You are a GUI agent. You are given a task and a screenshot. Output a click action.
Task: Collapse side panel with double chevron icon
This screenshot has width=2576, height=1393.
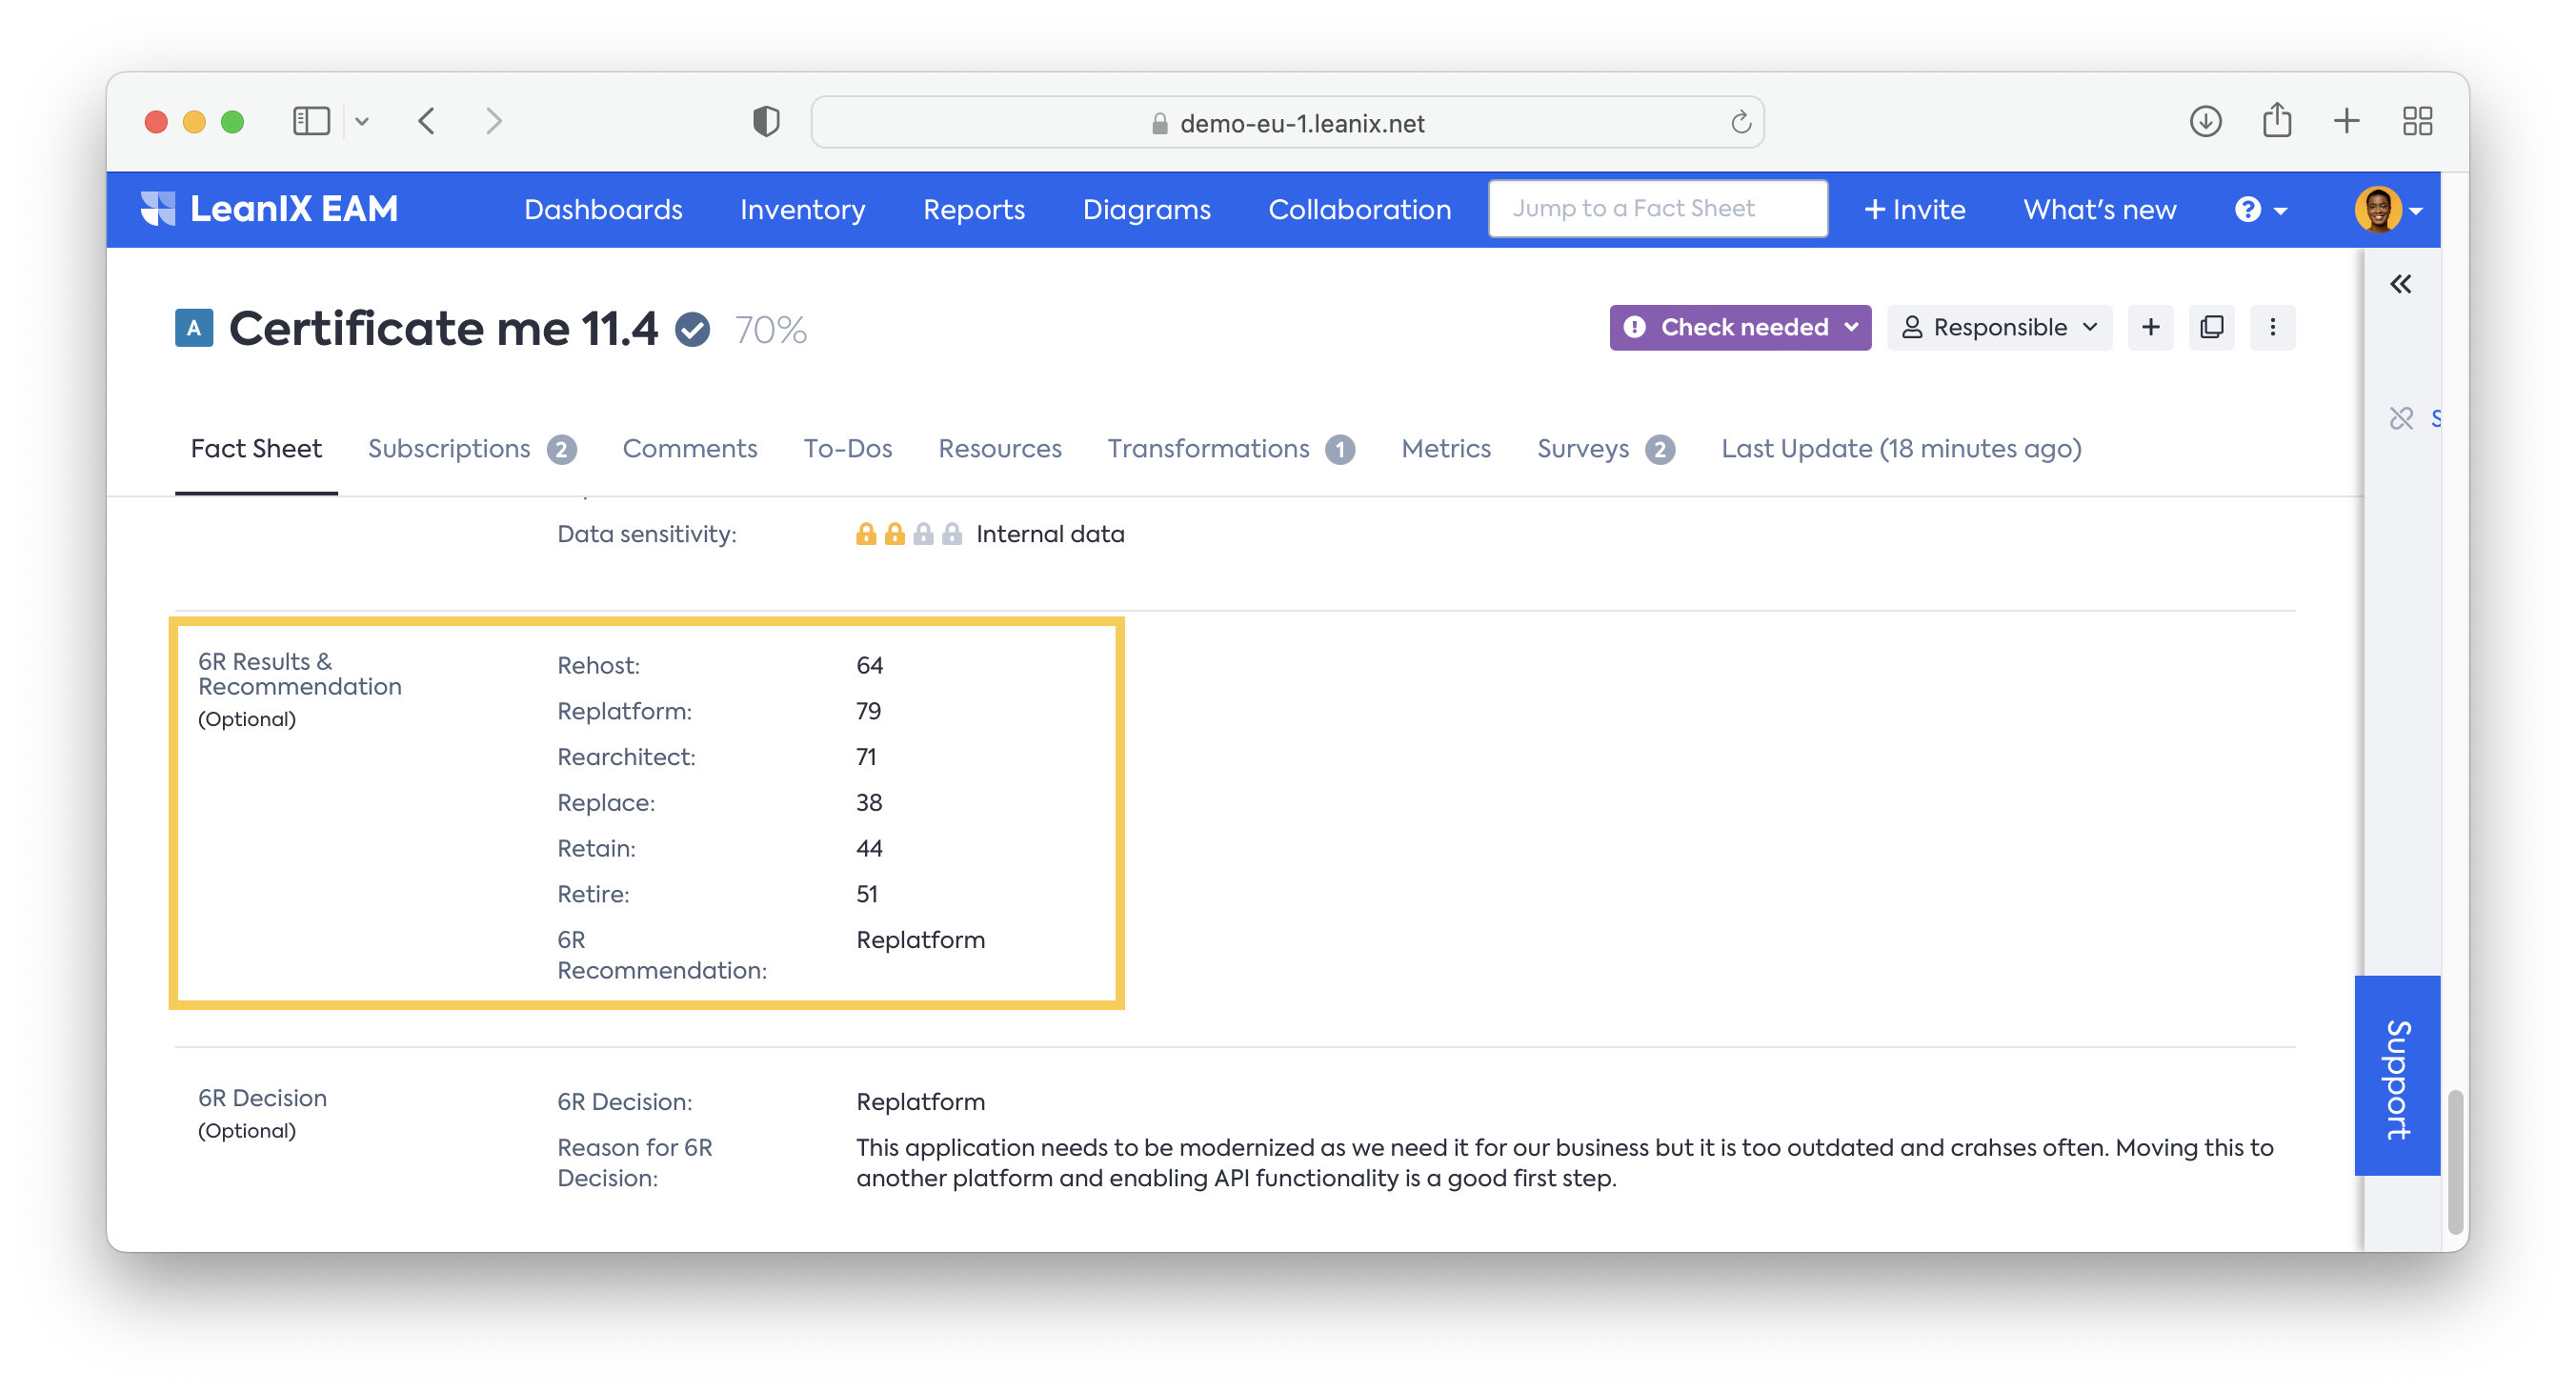click(2400, 284)
